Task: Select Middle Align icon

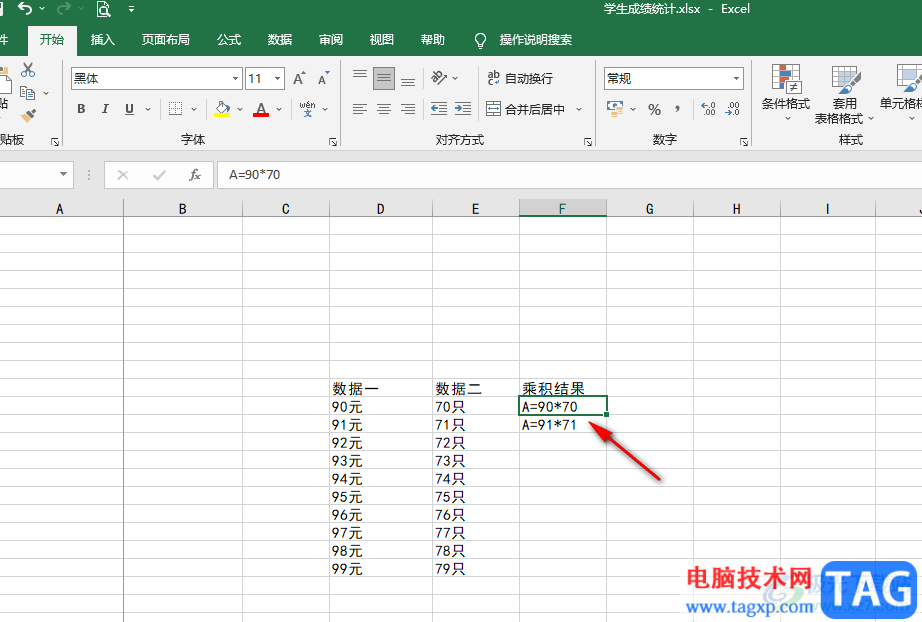Action: 384,78
